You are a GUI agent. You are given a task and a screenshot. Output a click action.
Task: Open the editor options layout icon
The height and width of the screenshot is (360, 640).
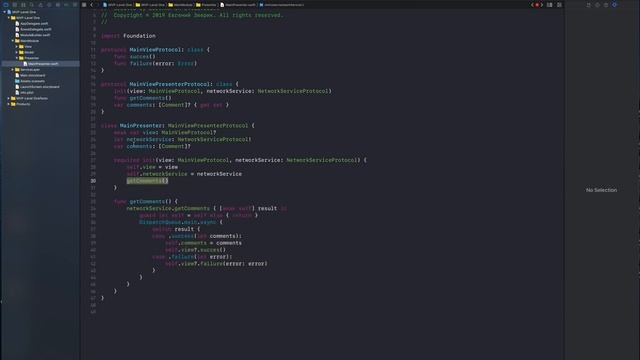click(x=550, y=5)
